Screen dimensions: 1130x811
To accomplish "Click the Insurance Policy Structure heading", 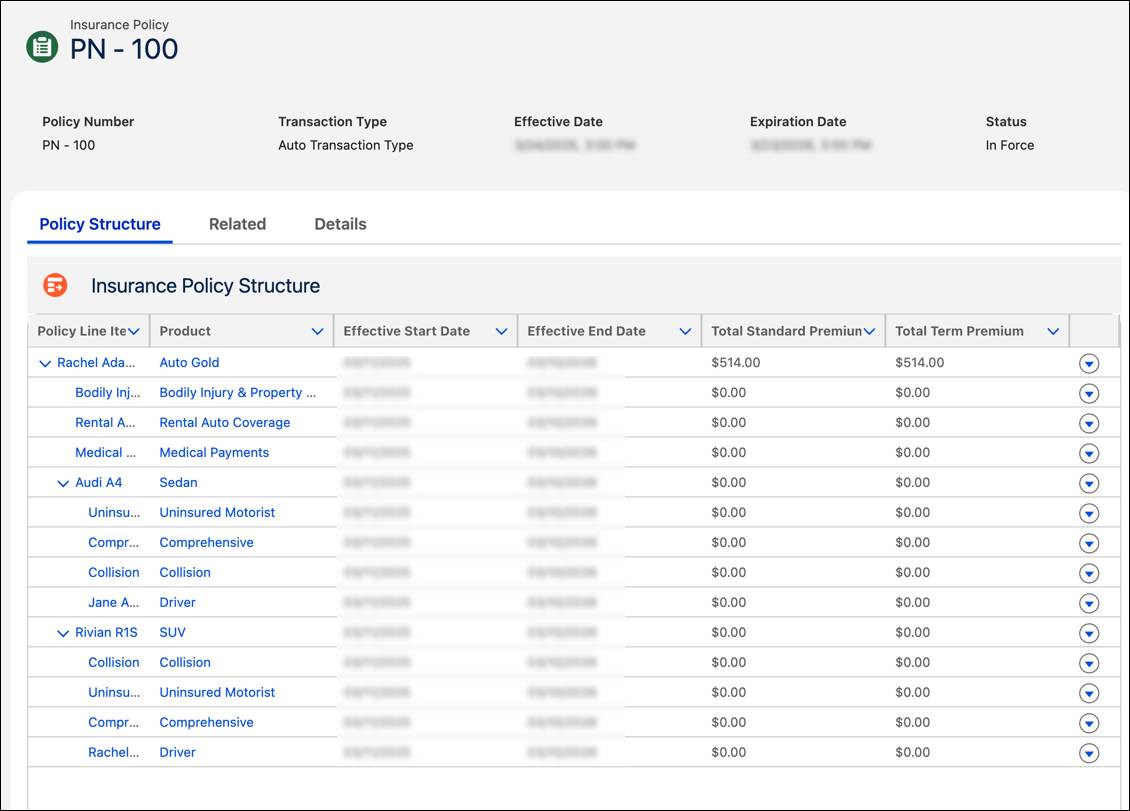I will coord(205,285).
